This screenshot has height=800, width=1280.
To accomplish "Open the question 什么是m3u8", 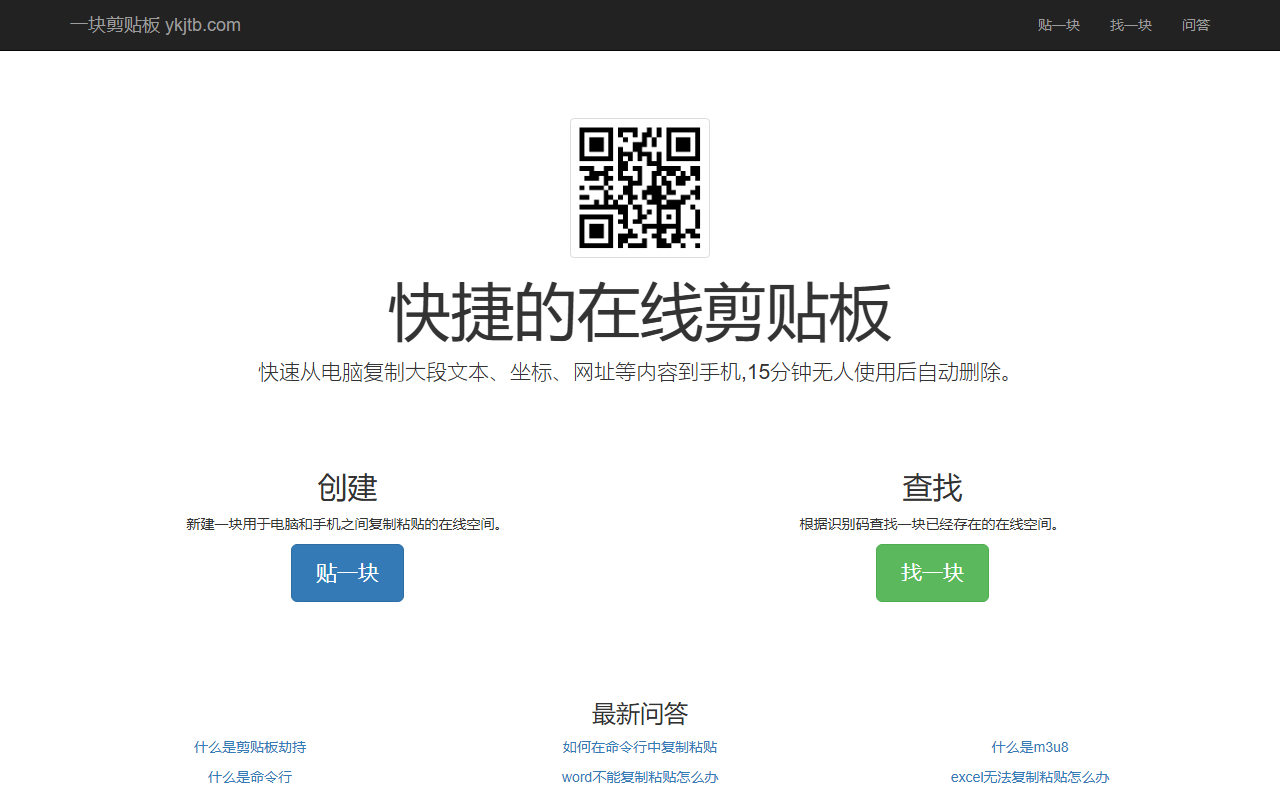I will click(1030, 747).
